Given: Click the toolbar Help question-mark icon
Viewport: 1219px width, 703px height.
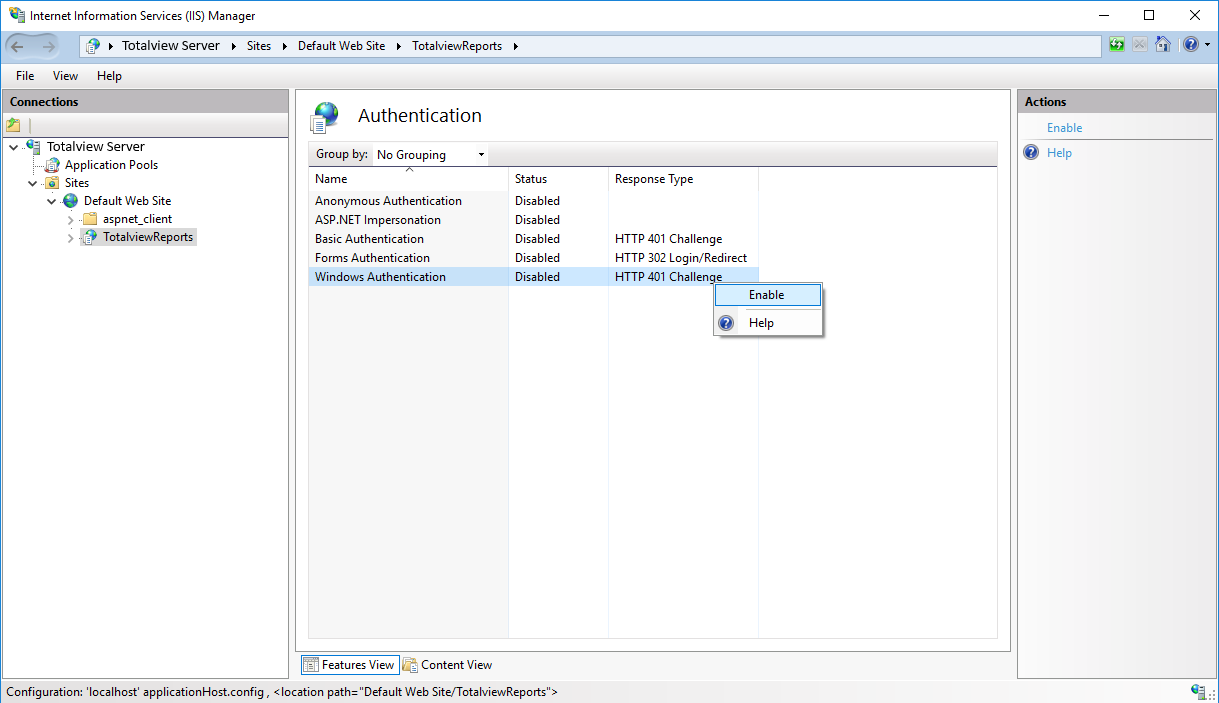Looking at the screenshot, I should point(1190,45).
